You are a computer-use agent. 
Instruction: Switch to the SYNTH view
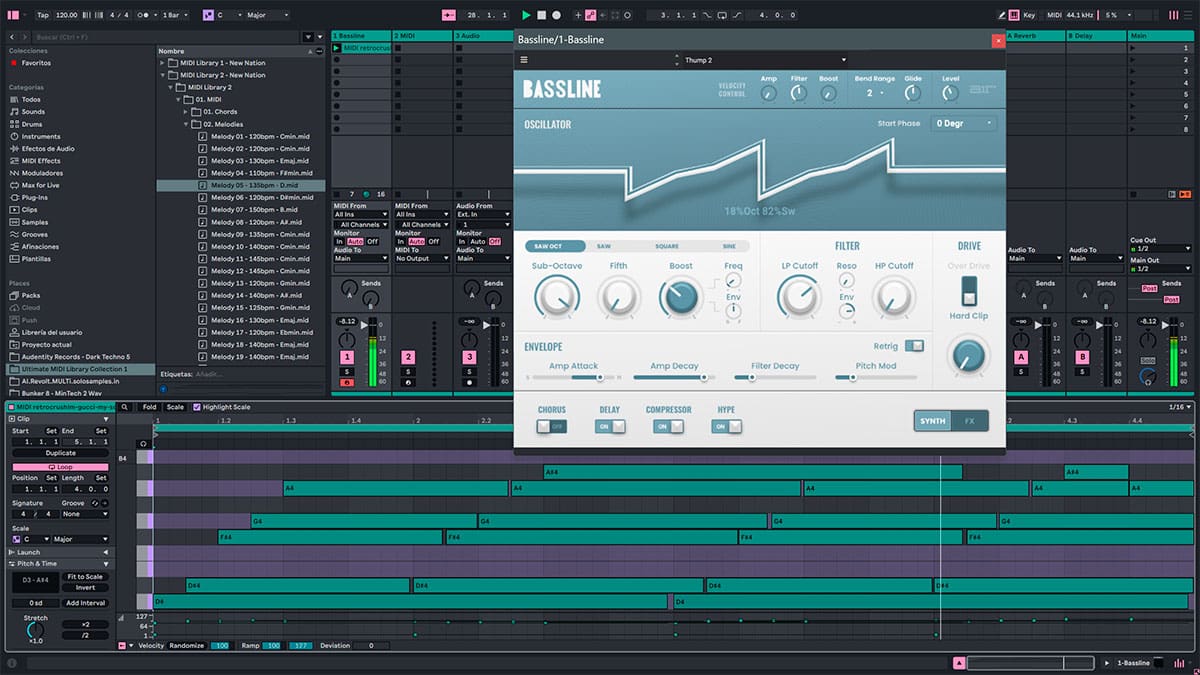[932, 421]
